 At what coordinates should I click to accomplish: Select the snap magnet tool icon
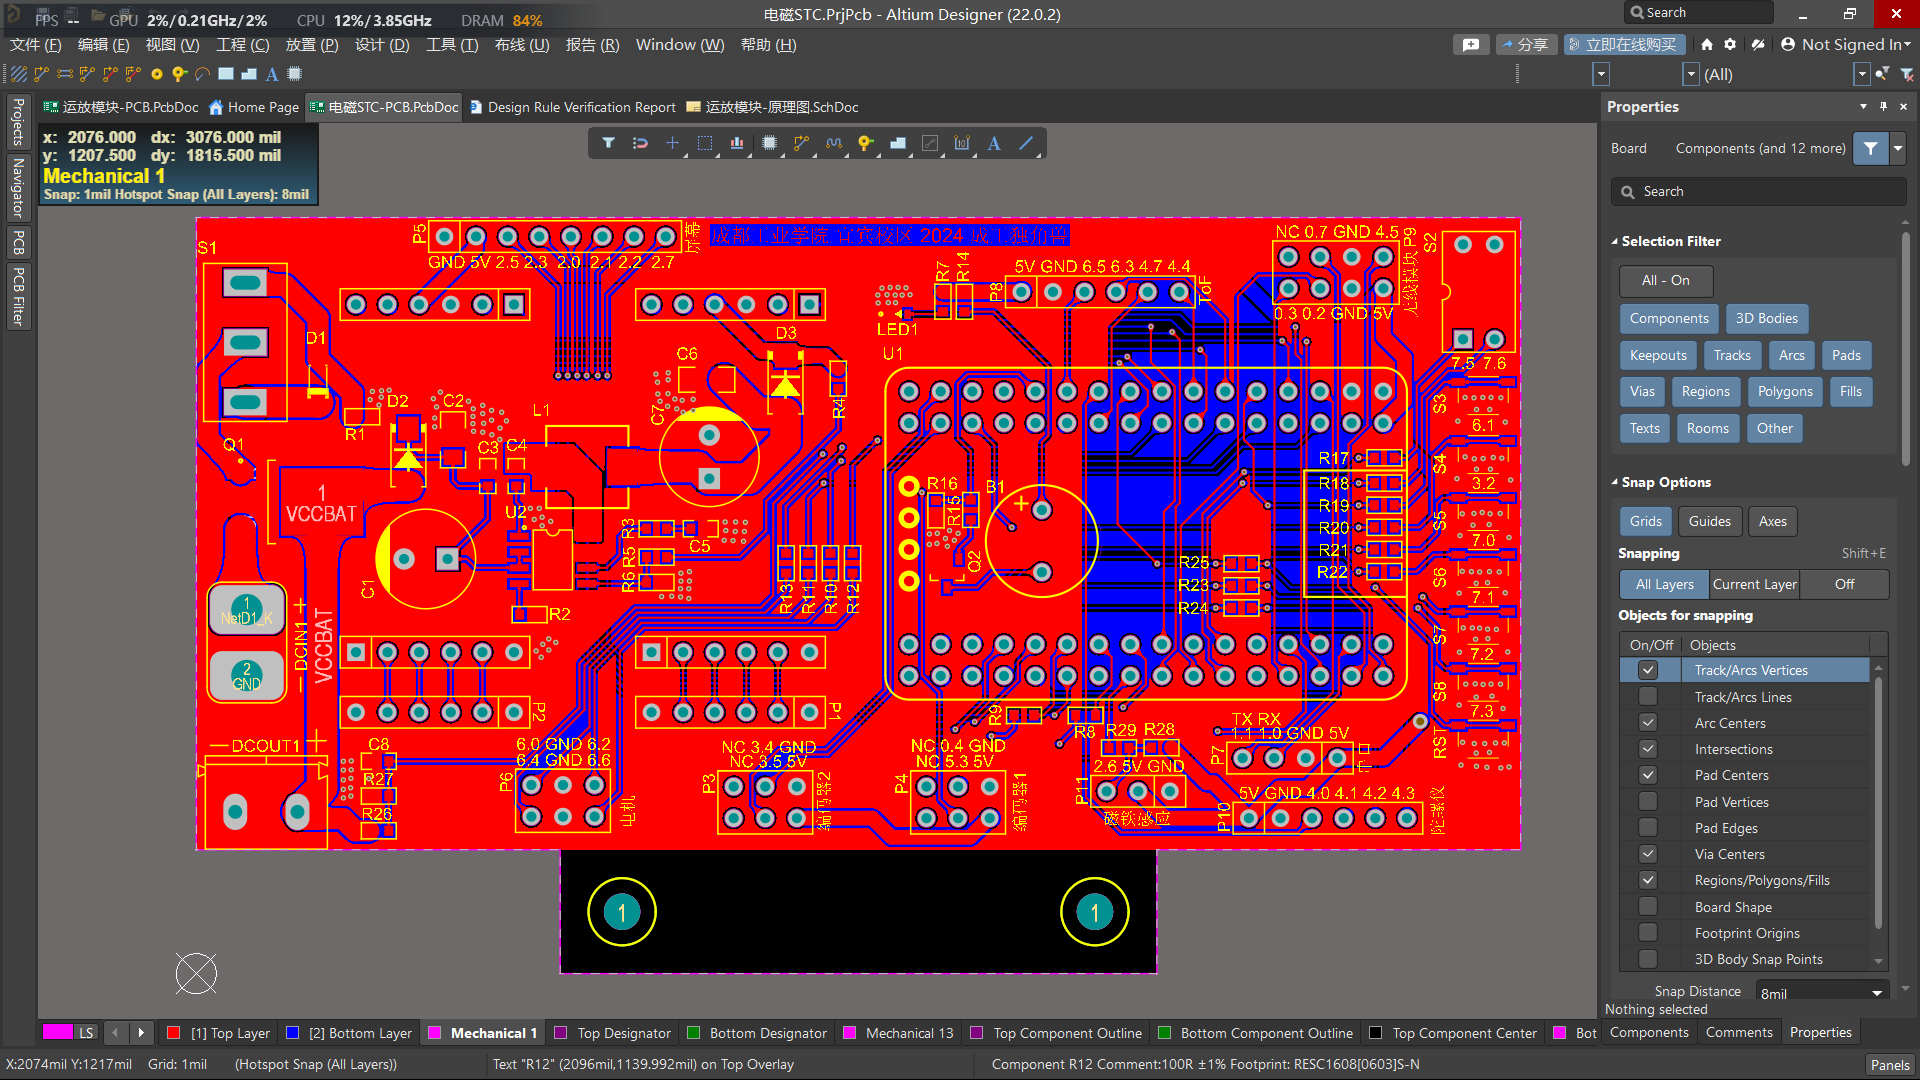640,143
